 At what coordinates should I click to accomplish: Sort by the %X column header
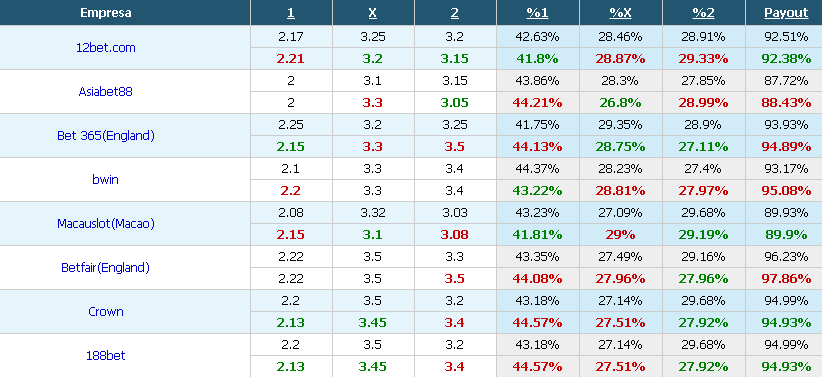[x=620, y=13]
